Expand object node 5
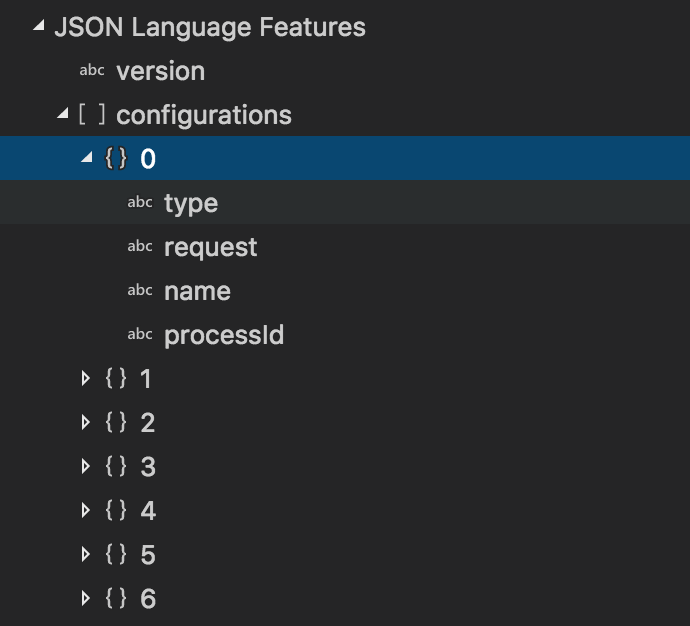Viewport: 690px width, 626px height. tap(86, 554)
